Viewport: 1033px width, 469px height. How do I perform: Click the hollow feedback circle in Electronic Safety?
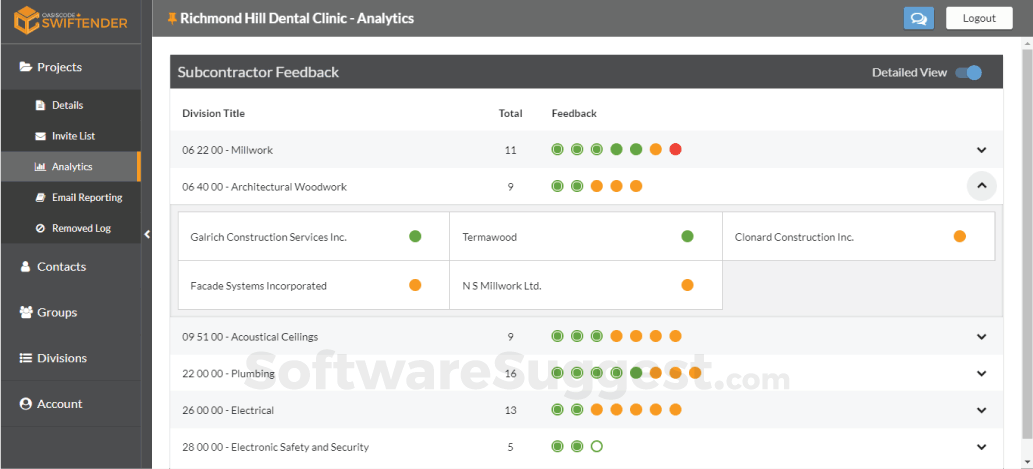[x=597, y=447]
